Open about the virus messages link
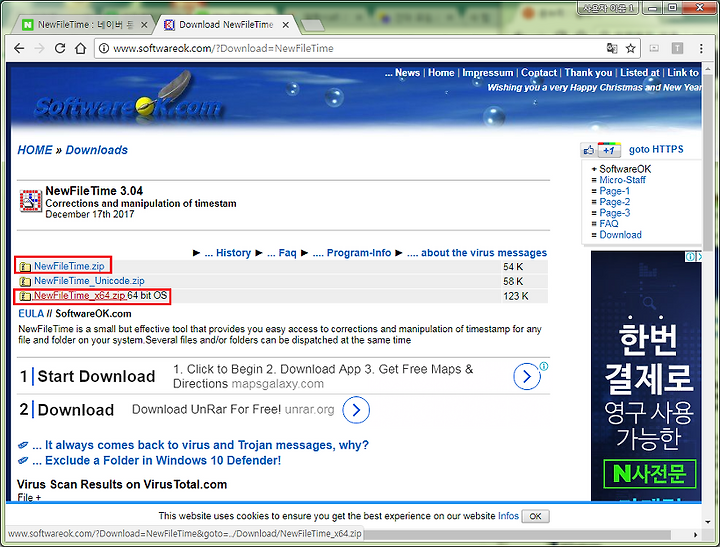This screenshot has height=547, width=720. [x=477, y=253]
